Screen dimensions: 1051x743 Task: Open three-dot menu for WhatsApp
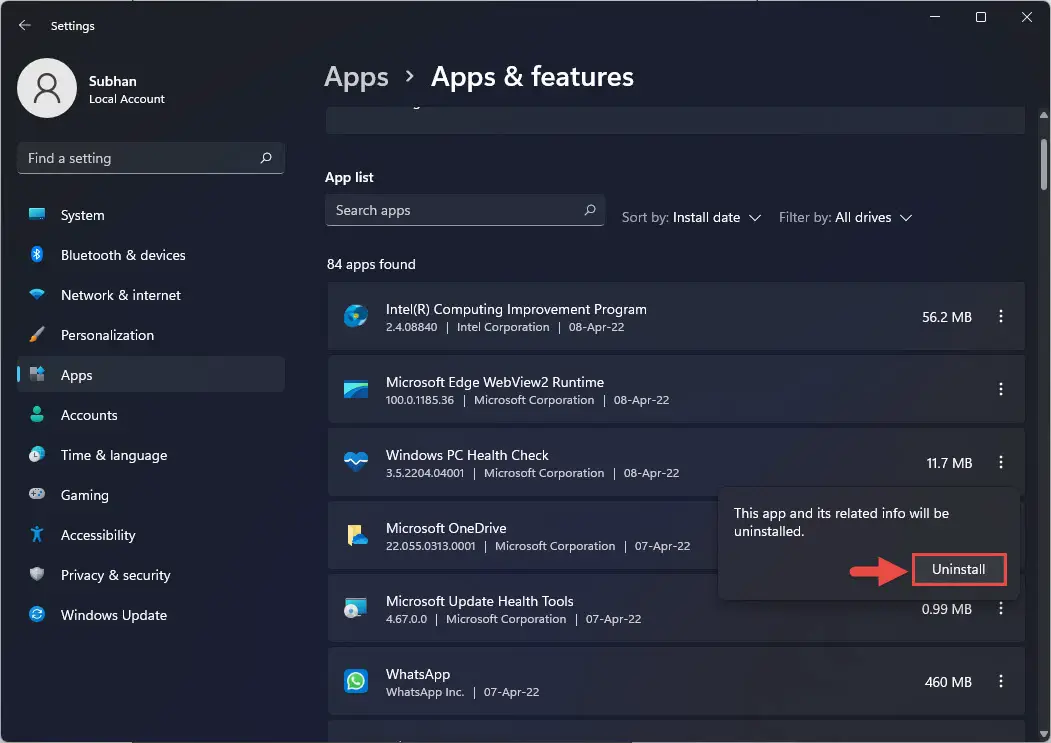[x=1001, y=681]
